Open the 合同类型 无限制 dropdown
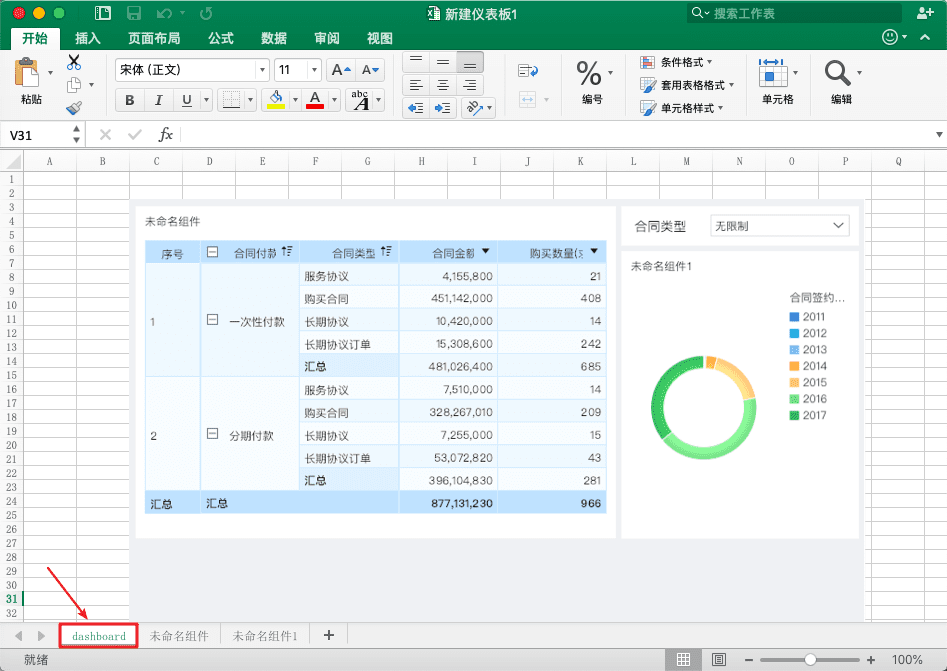 pos(779,226)
